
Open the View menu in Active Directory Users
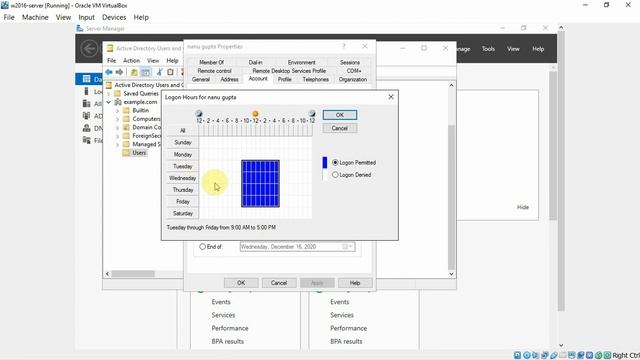(153, 60)
